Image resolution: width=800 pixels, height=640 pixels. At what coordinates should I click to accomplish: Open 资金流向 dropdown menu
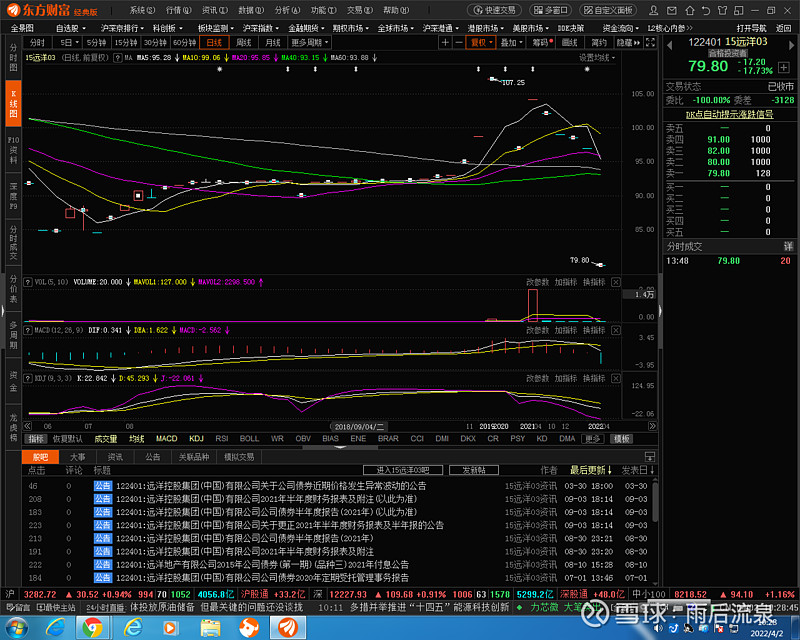click(620, 28)
